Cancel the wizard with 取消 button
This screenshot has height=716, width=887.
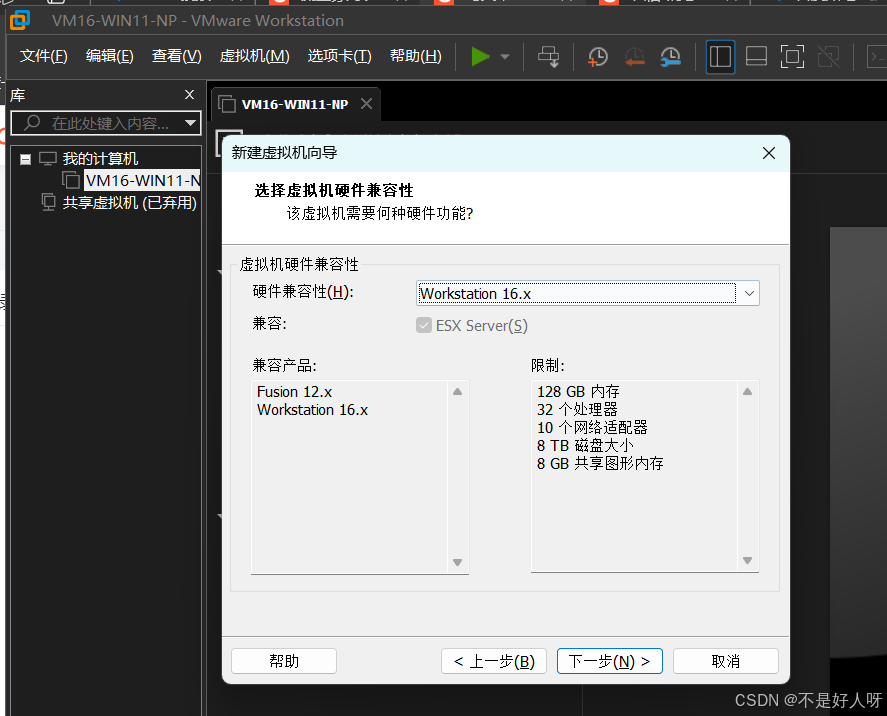tap(726, 661)
